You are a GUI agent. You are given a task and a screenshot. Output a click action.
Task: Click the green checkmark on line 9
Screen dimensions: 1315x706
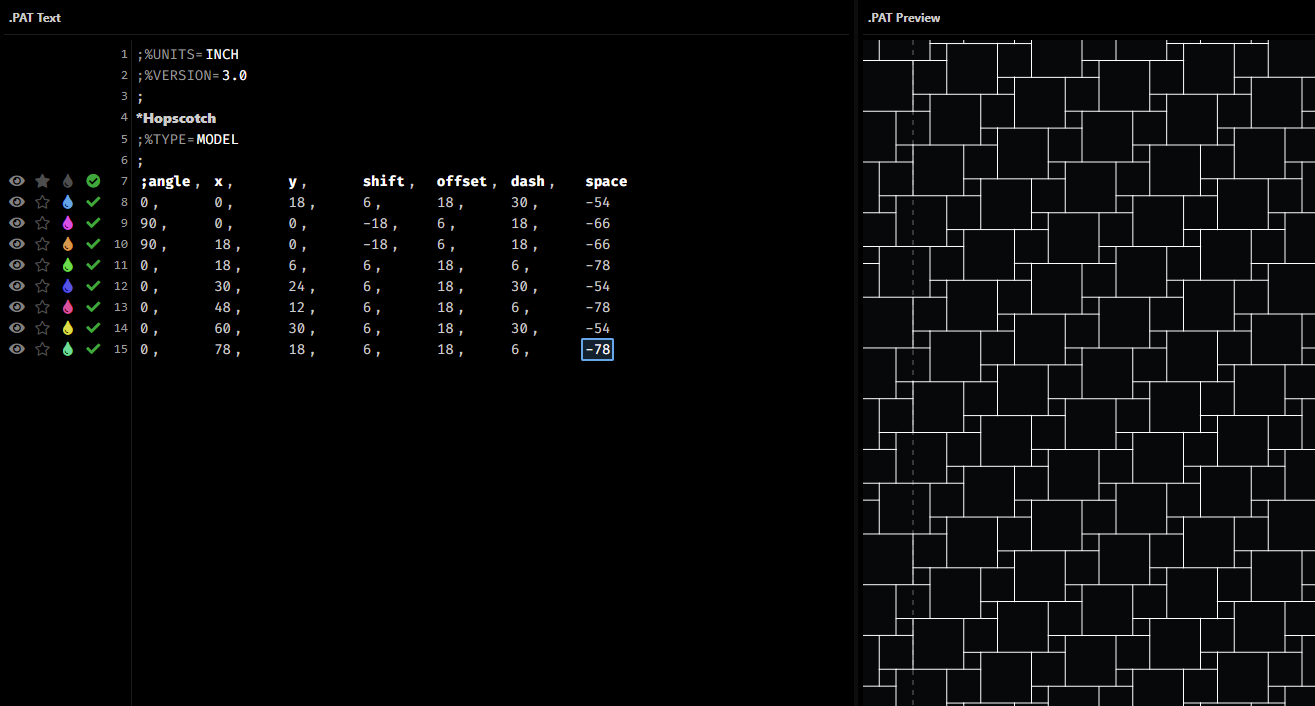tap(93, 223)
